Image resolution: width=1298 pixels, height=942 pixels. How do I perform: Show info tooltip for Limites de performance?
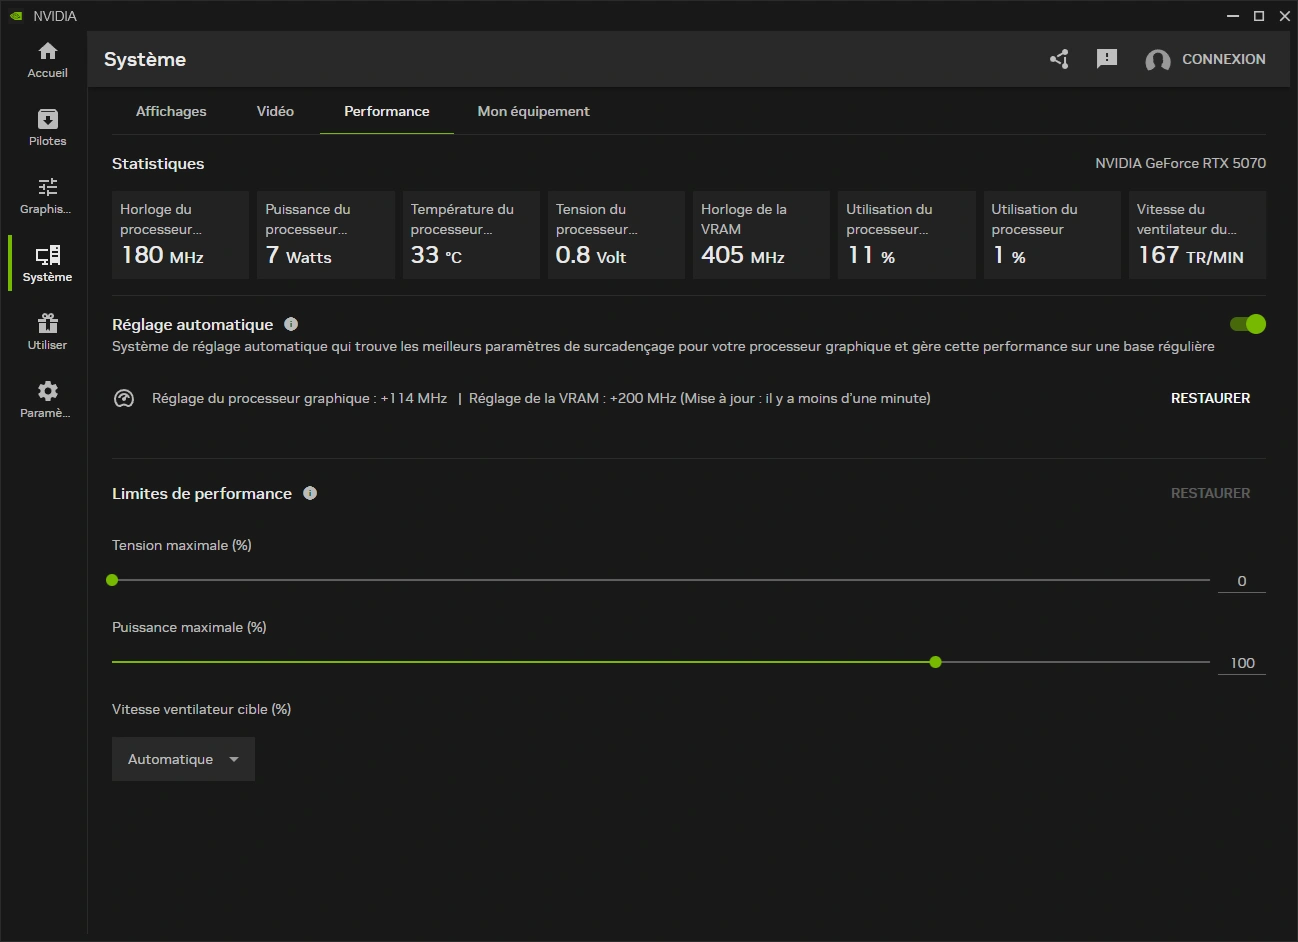[x=310, y=493]
